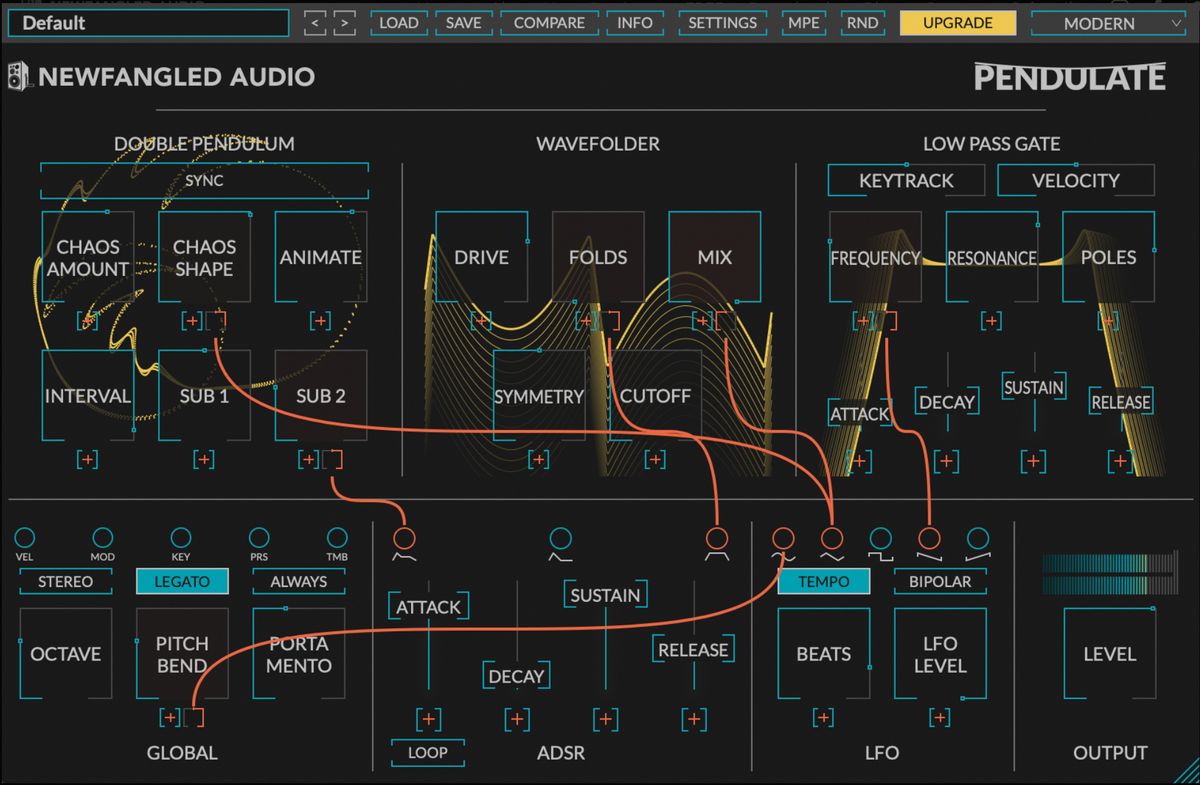Open the SETTINGS panel

(x=722, y=23)
